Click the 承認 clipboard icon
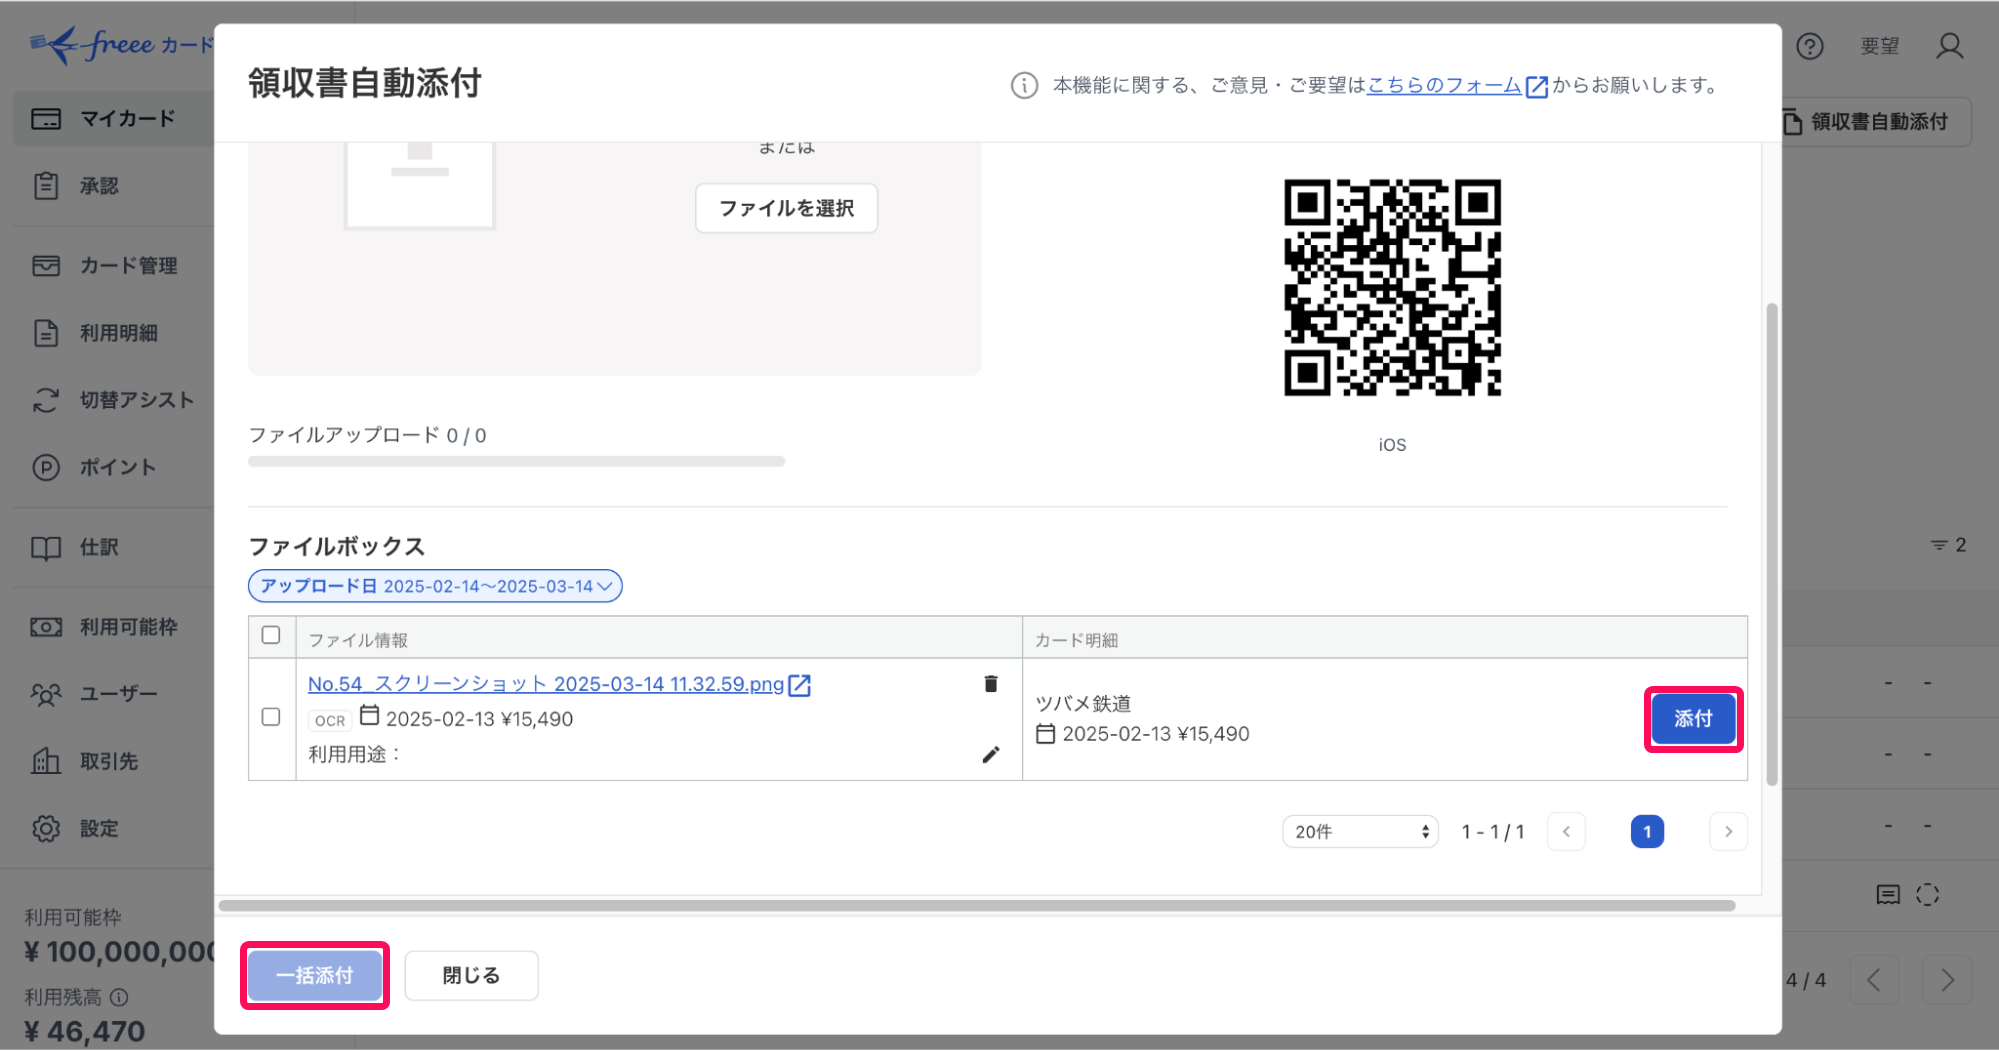 pos(46,186)
